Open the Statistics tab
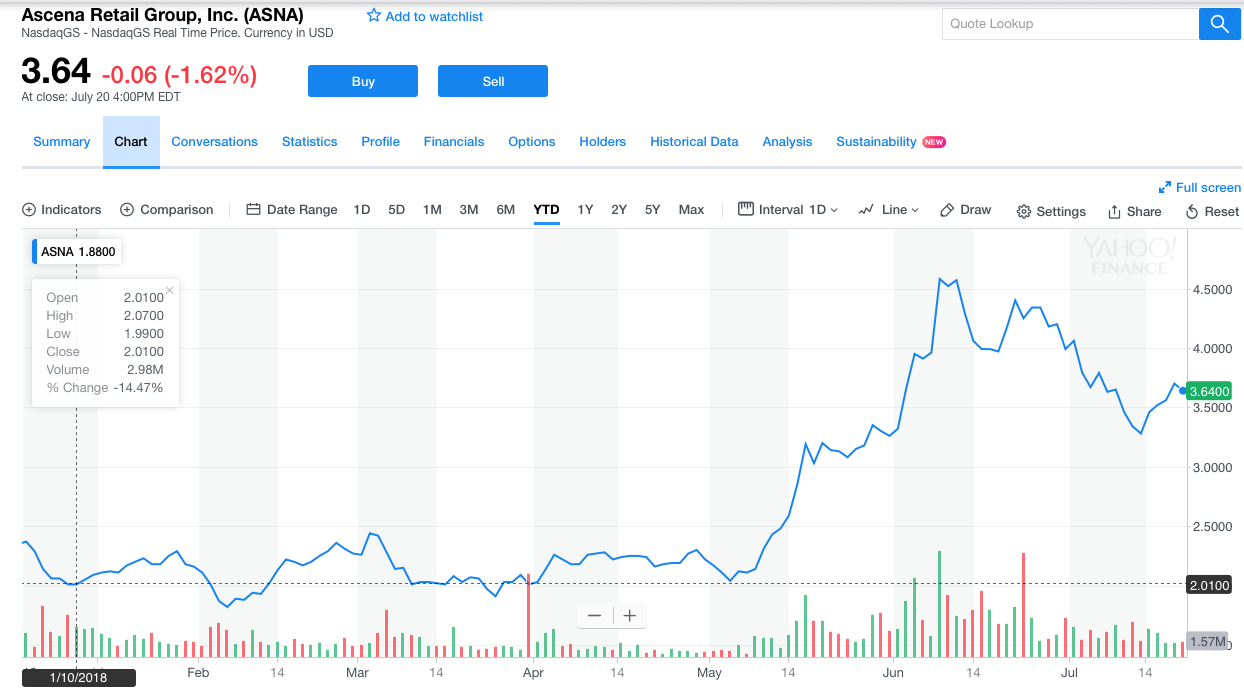The image size is (1244, 688). 310,142
